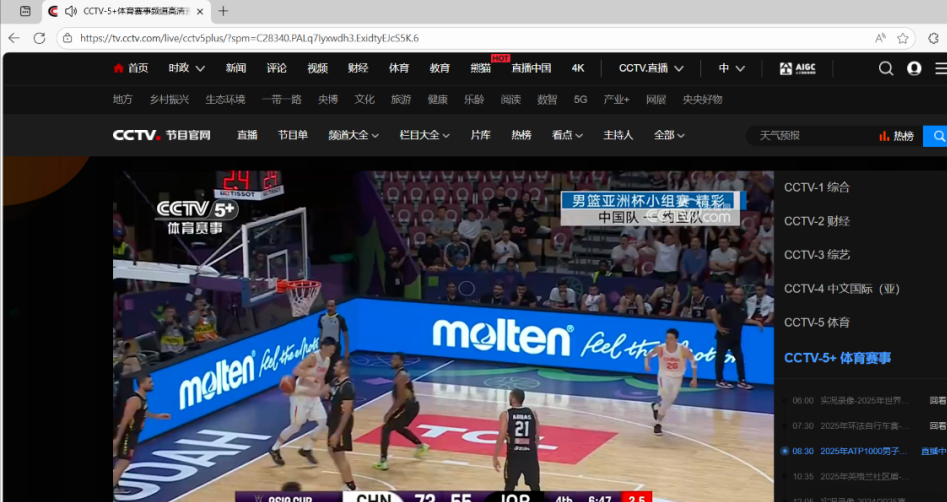Open the 主持人 tab
Viewport: 947px width, 502px height.
pos(618,135)
